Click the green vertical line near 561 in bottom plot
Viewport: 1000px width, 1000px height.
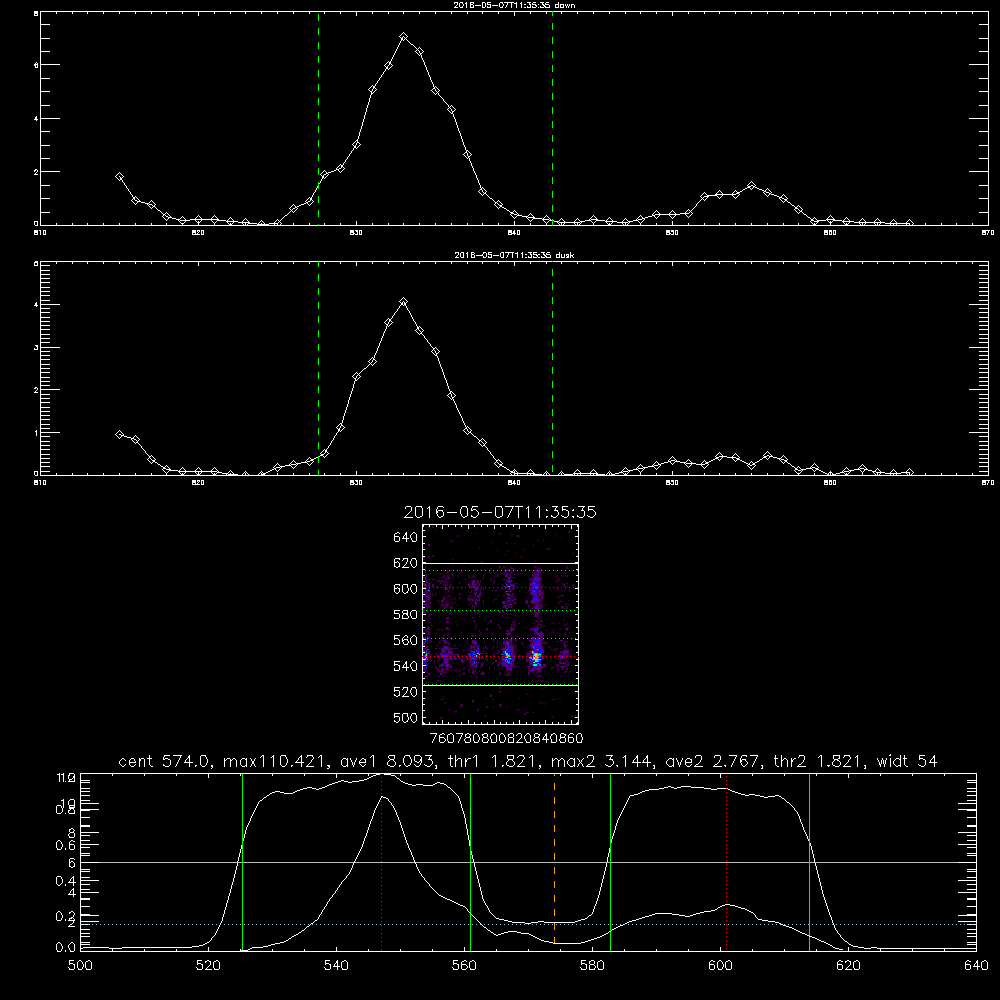[x=471, y=862]
